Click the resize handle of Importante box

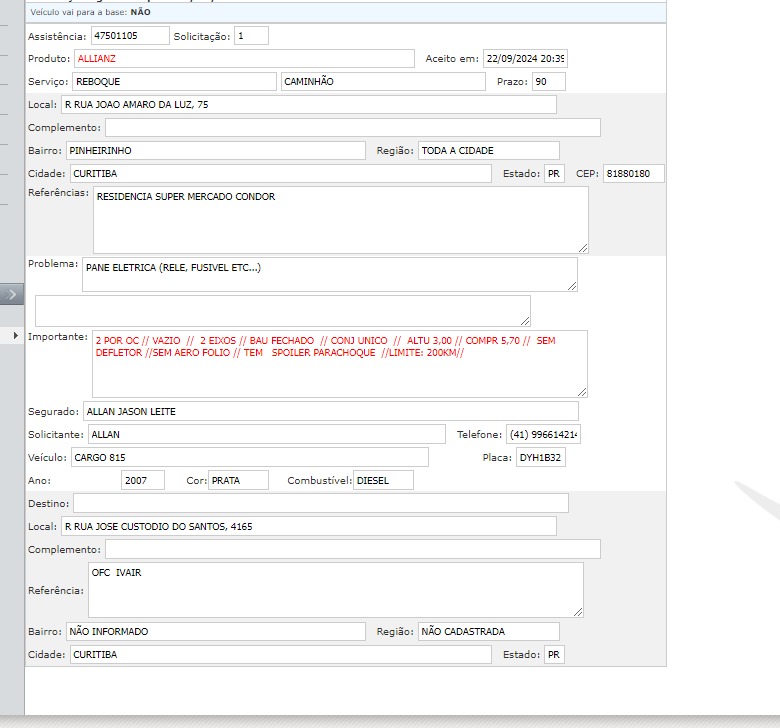click(582, 392)
